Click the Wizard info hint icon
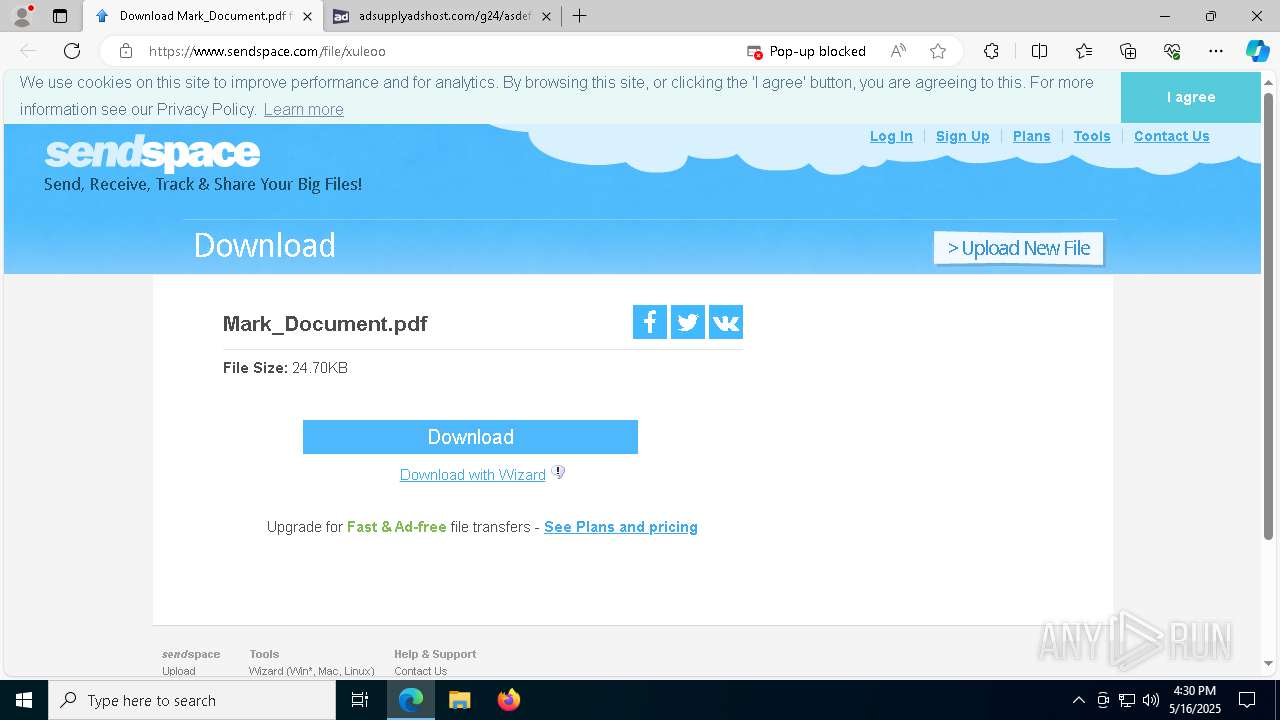 [x=558, y=472]
